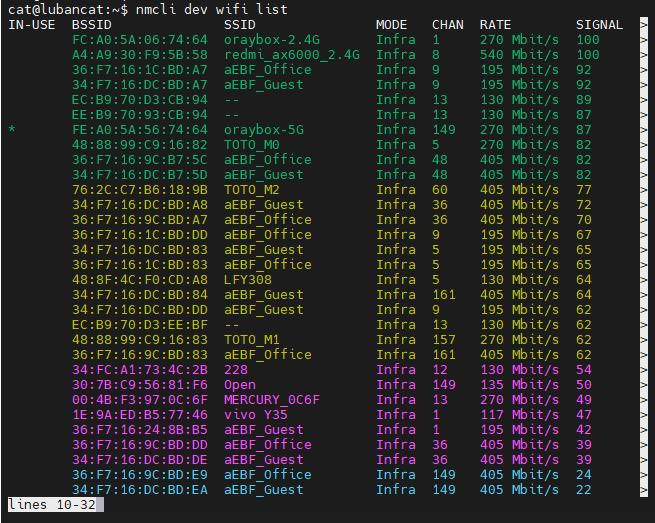This screenshot has height=523, width=655.
Task: Click BSSID EC:B9:70:D3:CB:94
Action: click(x=140, y=100)
